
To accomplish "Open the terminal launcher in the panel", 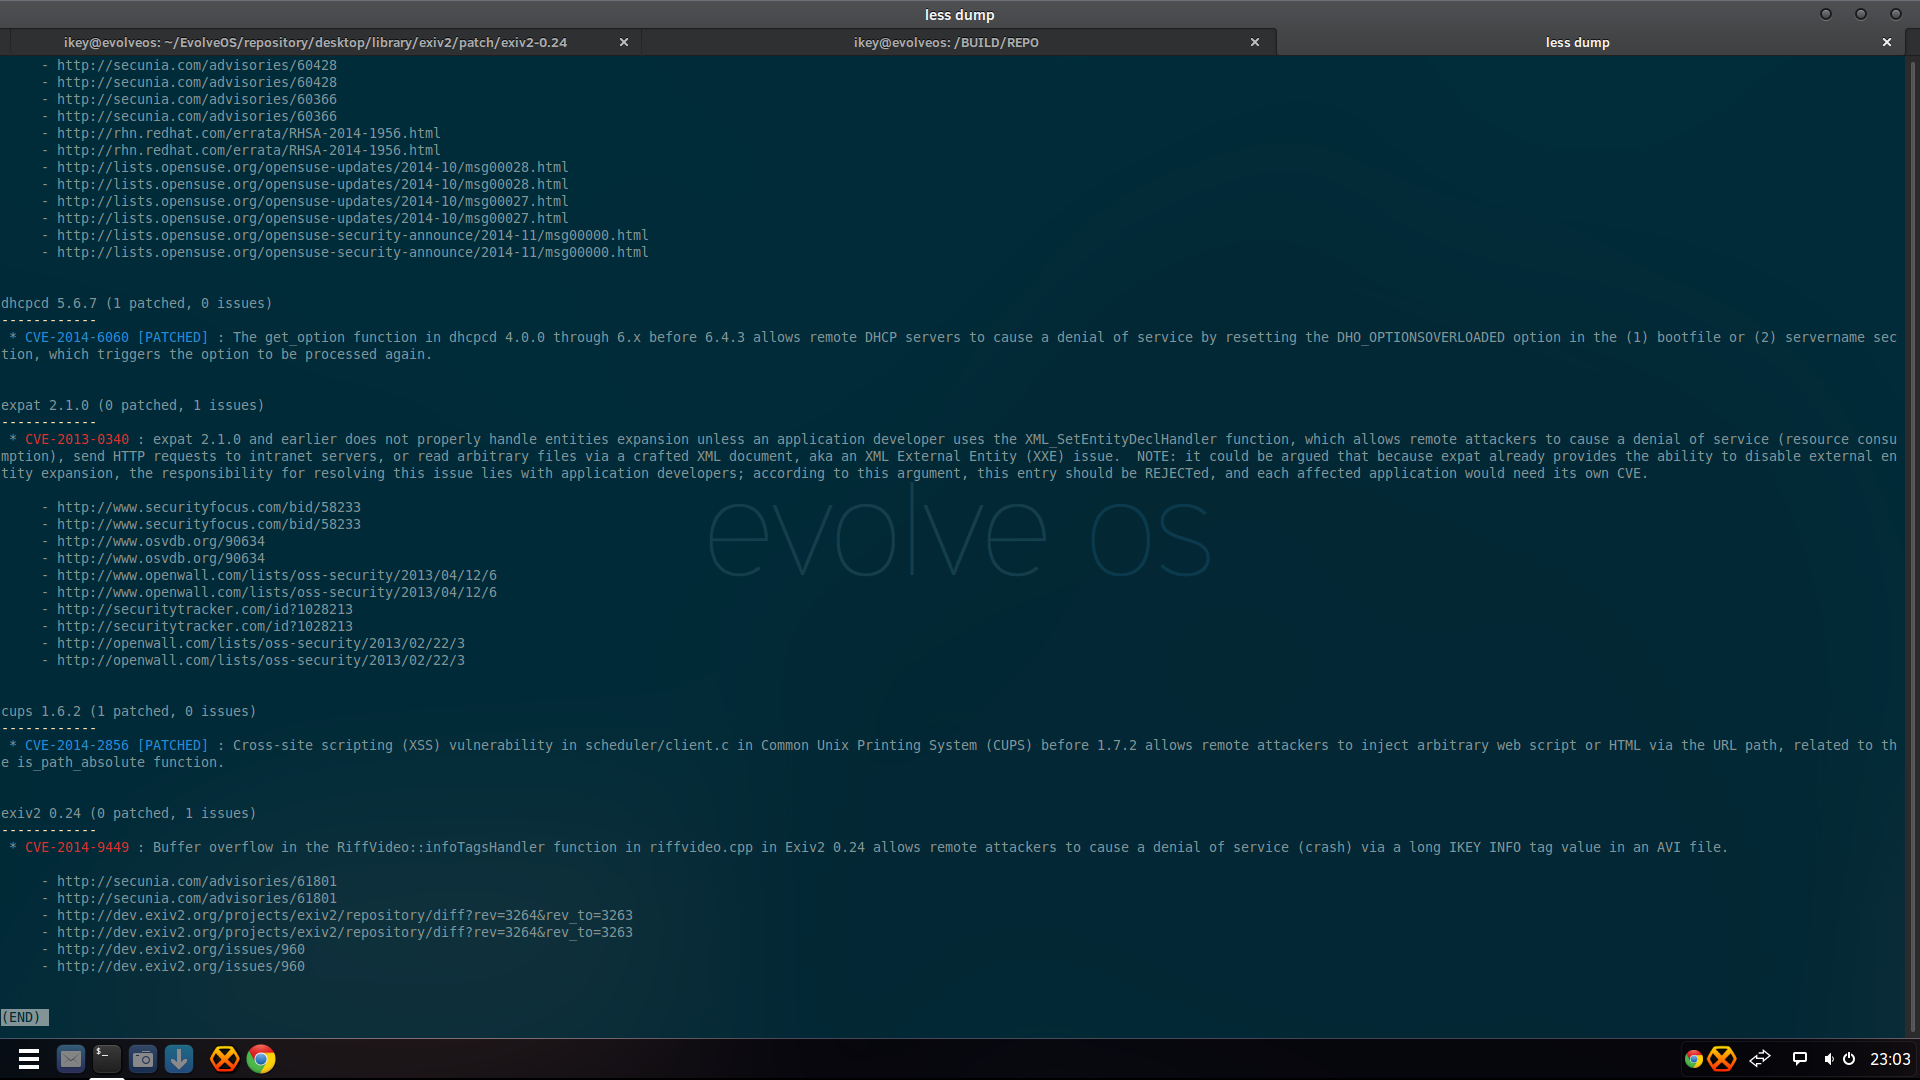I will point(107,1059).
